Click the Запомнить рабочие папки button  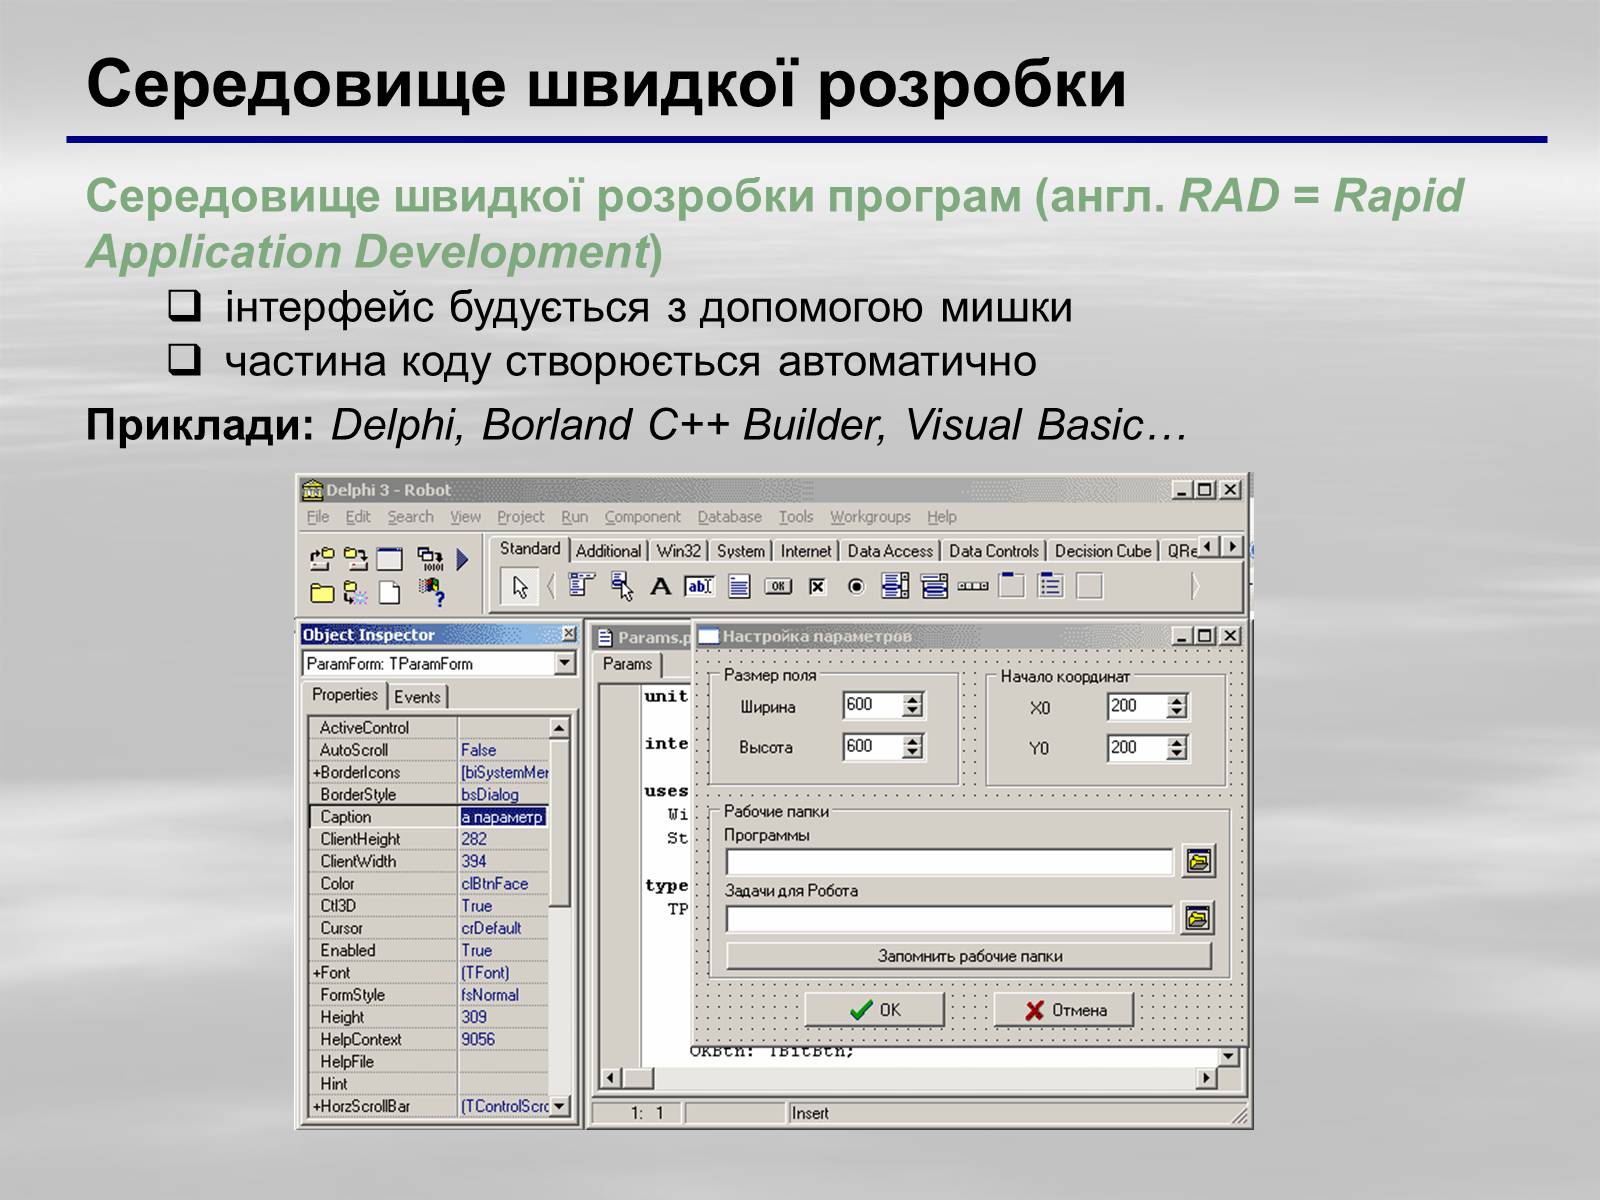[969, 956]
